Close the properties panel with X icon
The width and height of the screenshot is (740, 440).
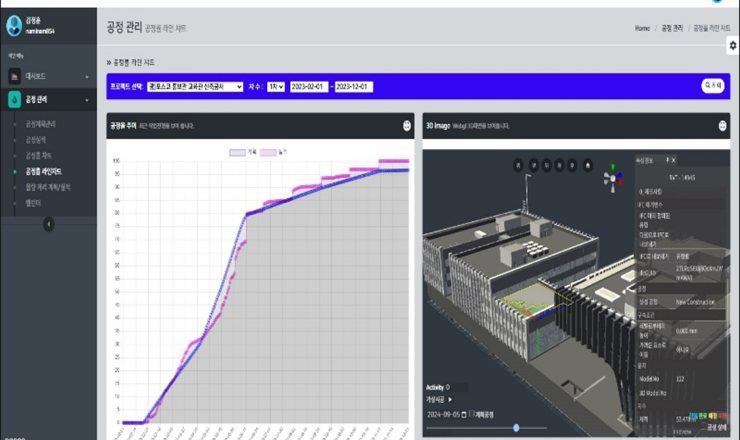click(x=673, y=159)
